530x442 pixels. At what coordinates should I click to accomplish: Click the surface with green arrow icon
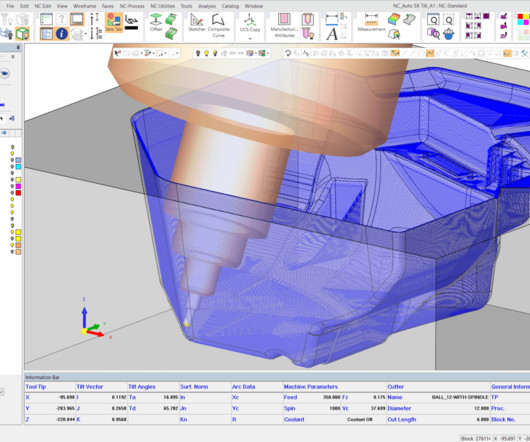point(409,19)
